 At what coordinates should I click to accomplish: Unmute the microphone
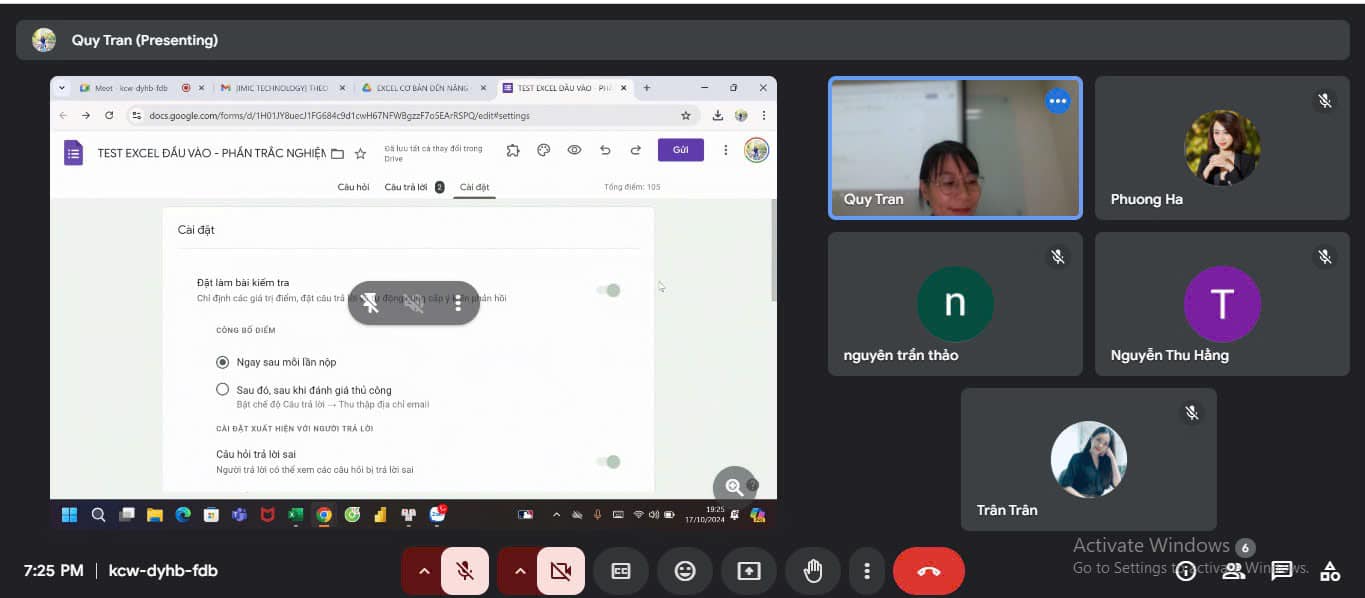(x=465, y=571)
